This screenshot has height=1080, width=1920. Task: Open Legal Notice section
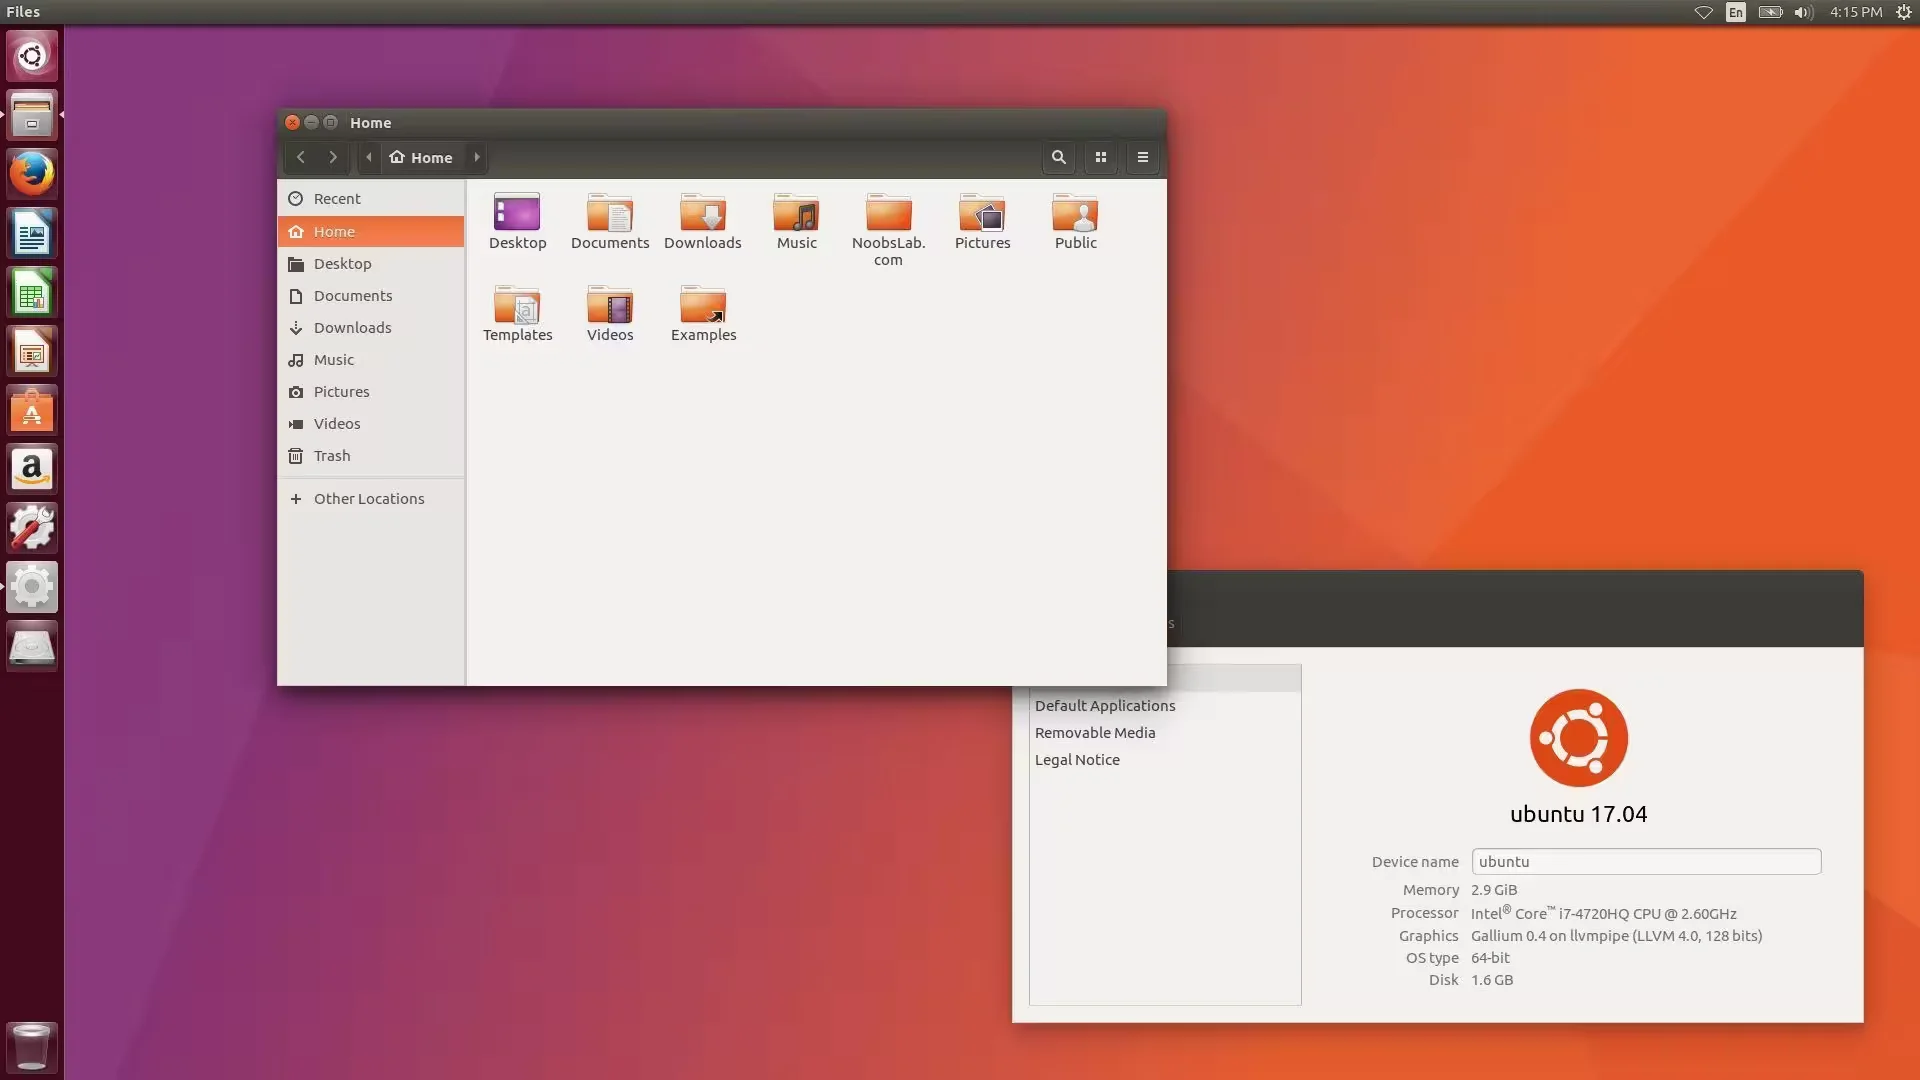pyautogui.click(x=1077, y=760)
